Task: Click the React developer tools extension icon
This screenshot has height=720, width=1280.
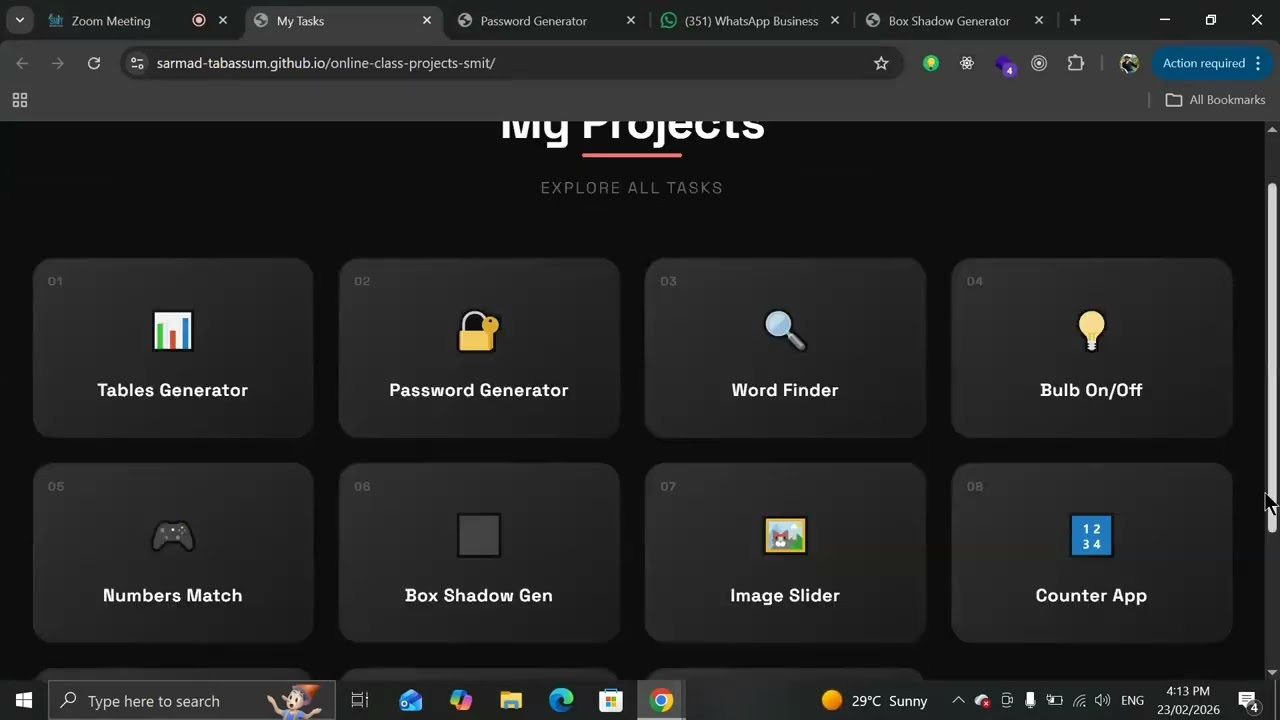Action: (967, 63)
